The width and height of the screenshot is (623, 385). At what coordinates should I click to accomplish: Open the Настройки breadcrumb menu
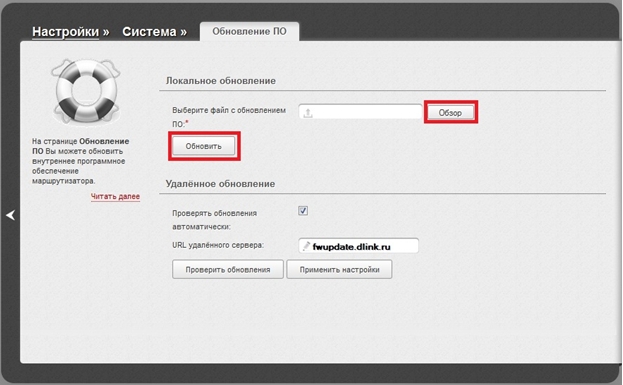coord(66,32)
